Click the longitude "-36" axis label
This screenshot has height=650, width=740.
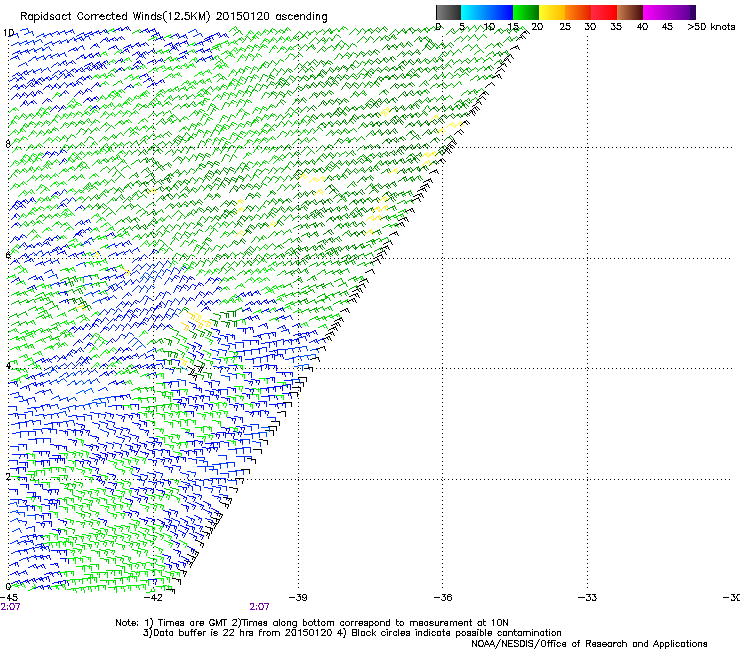443,598
